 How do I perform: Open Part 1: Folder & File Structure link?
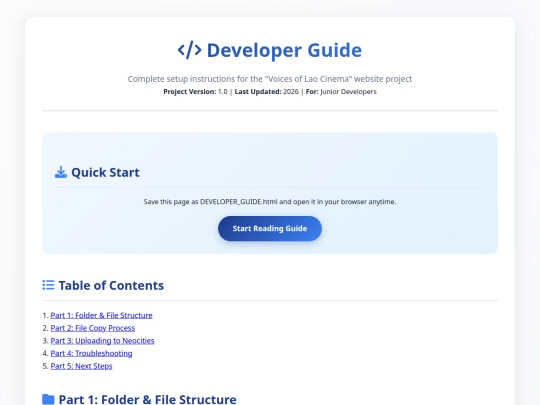coord(101,315)
